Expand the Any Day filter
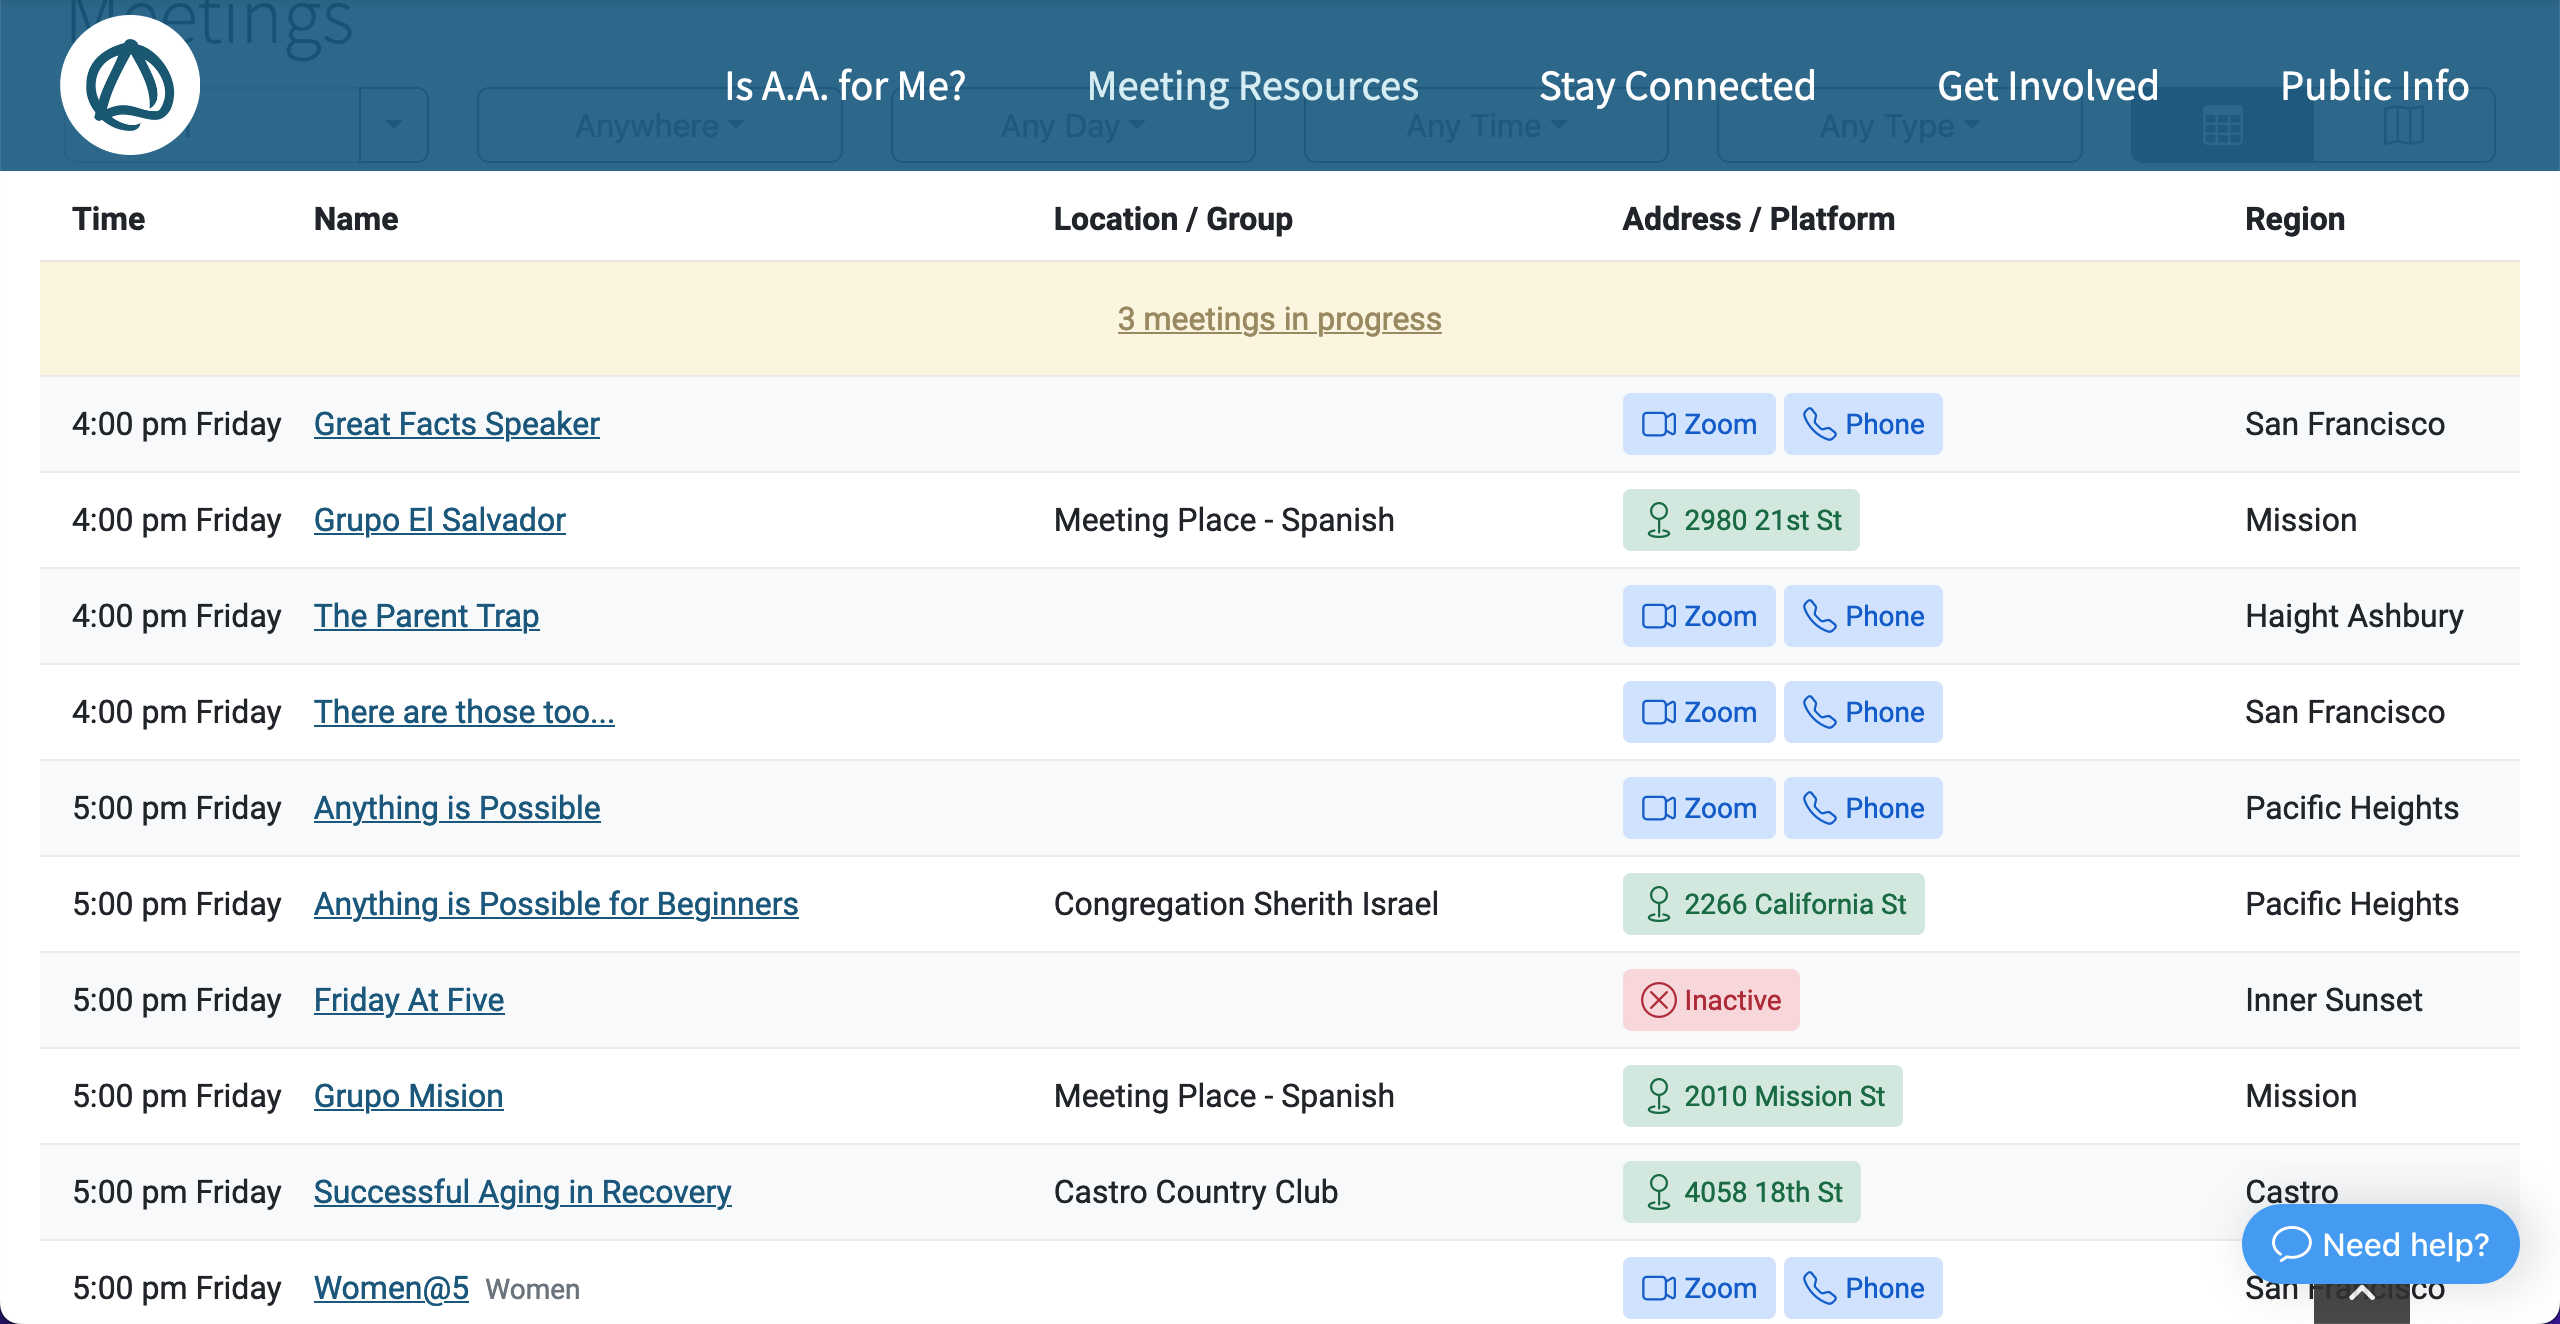Viewport: 2560px width, 1324px height. point(1071,125)
